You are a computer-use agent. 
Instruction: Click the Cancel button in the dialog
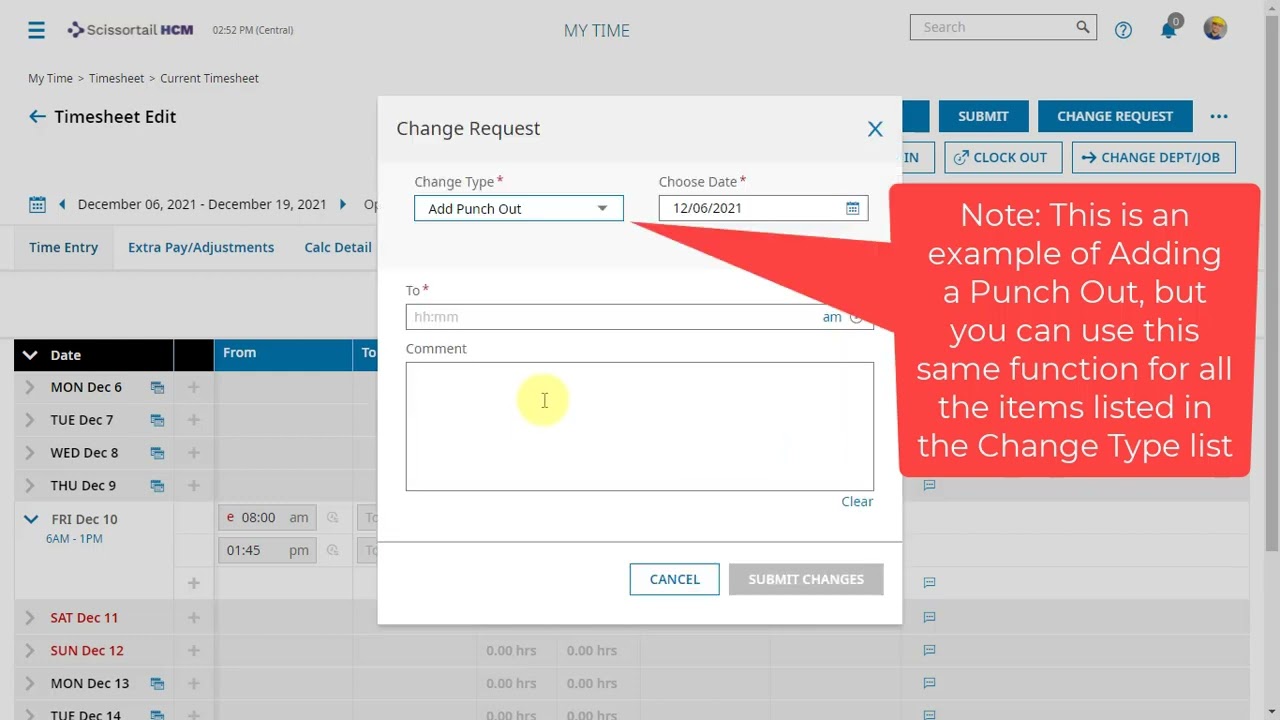[674, 579]
